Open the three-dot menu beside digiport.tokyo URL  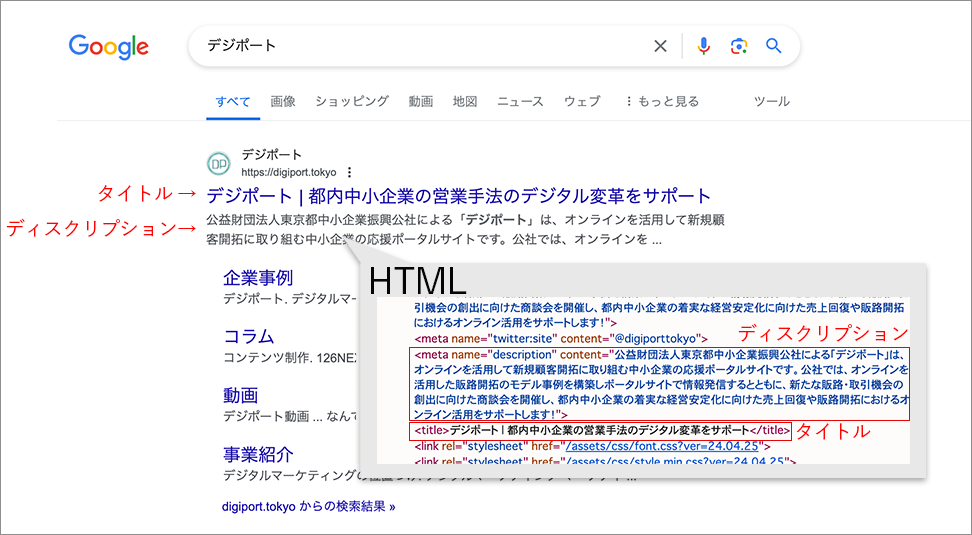click(350, 172)
